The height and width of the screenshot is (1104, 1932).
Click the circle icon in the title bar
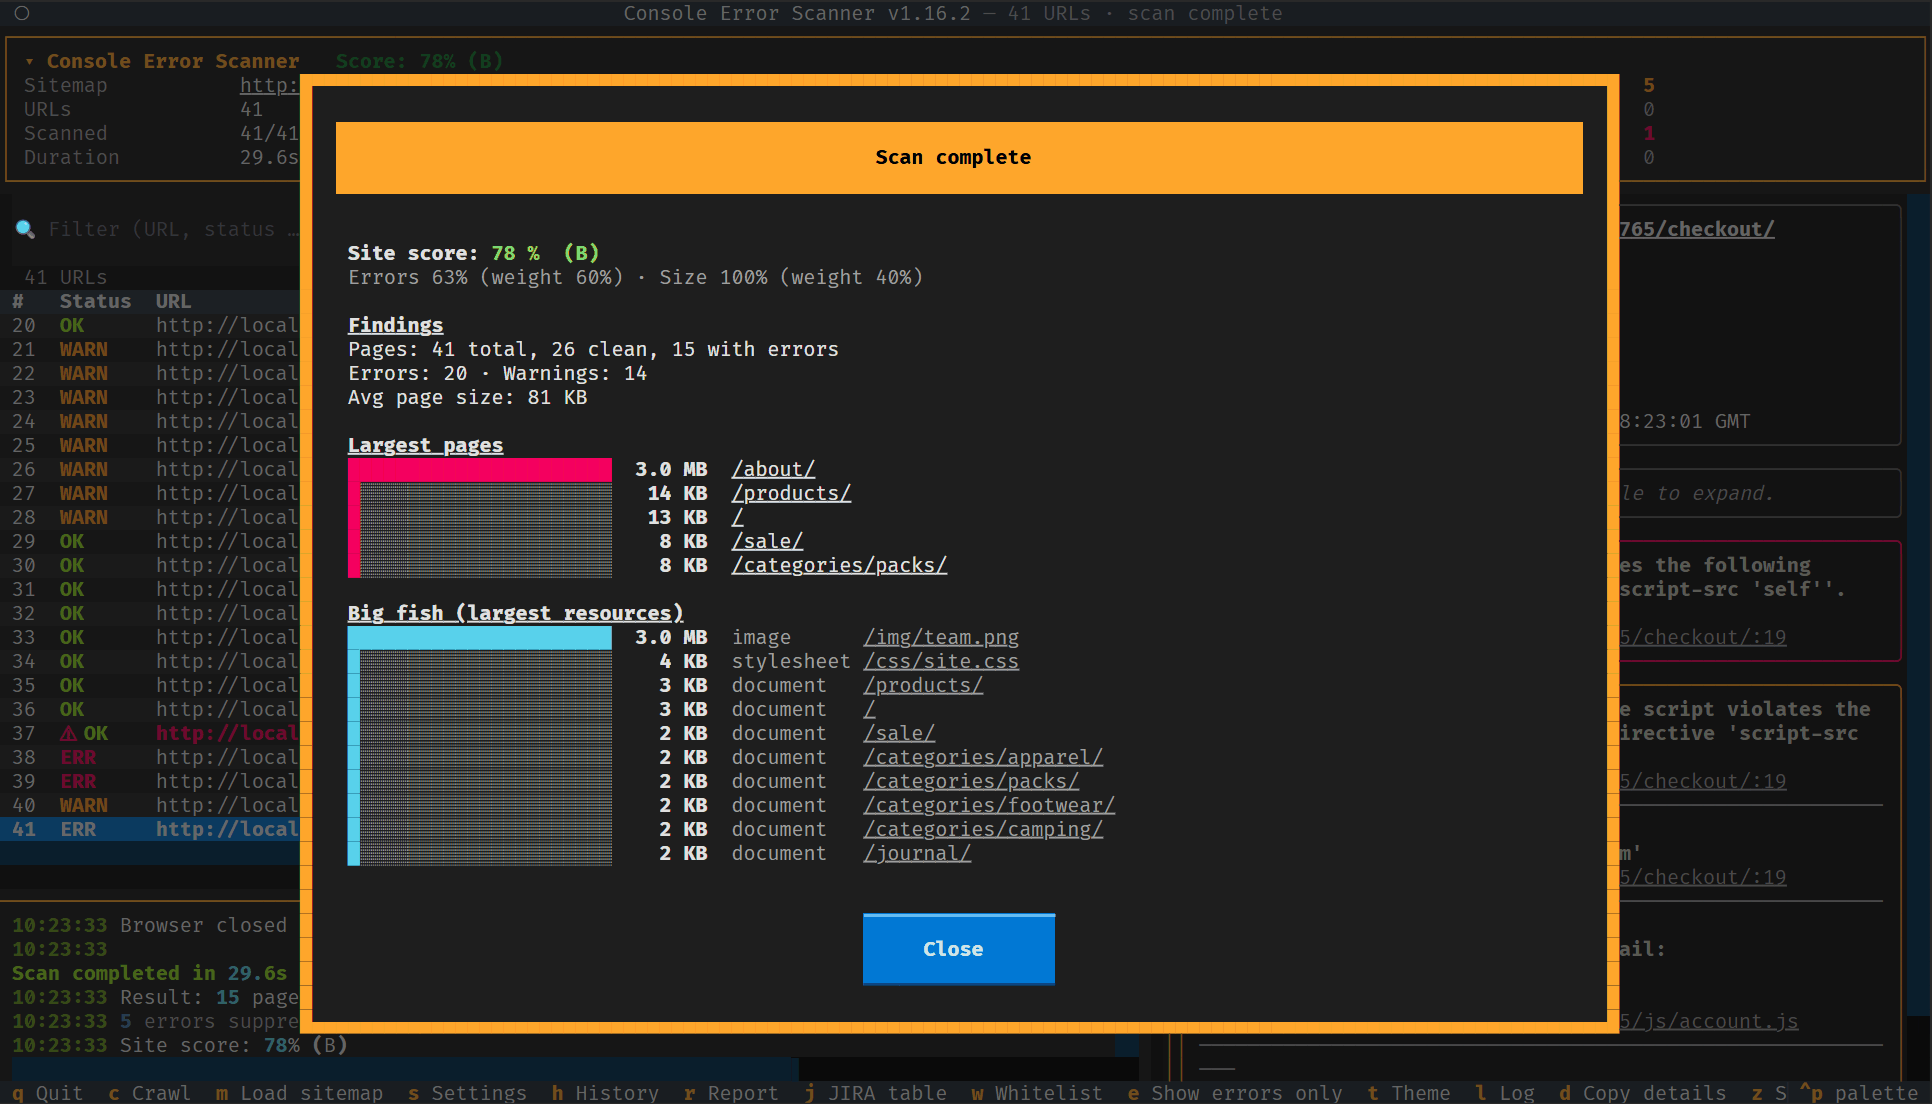pyautogui.click(x=22, y=13)
